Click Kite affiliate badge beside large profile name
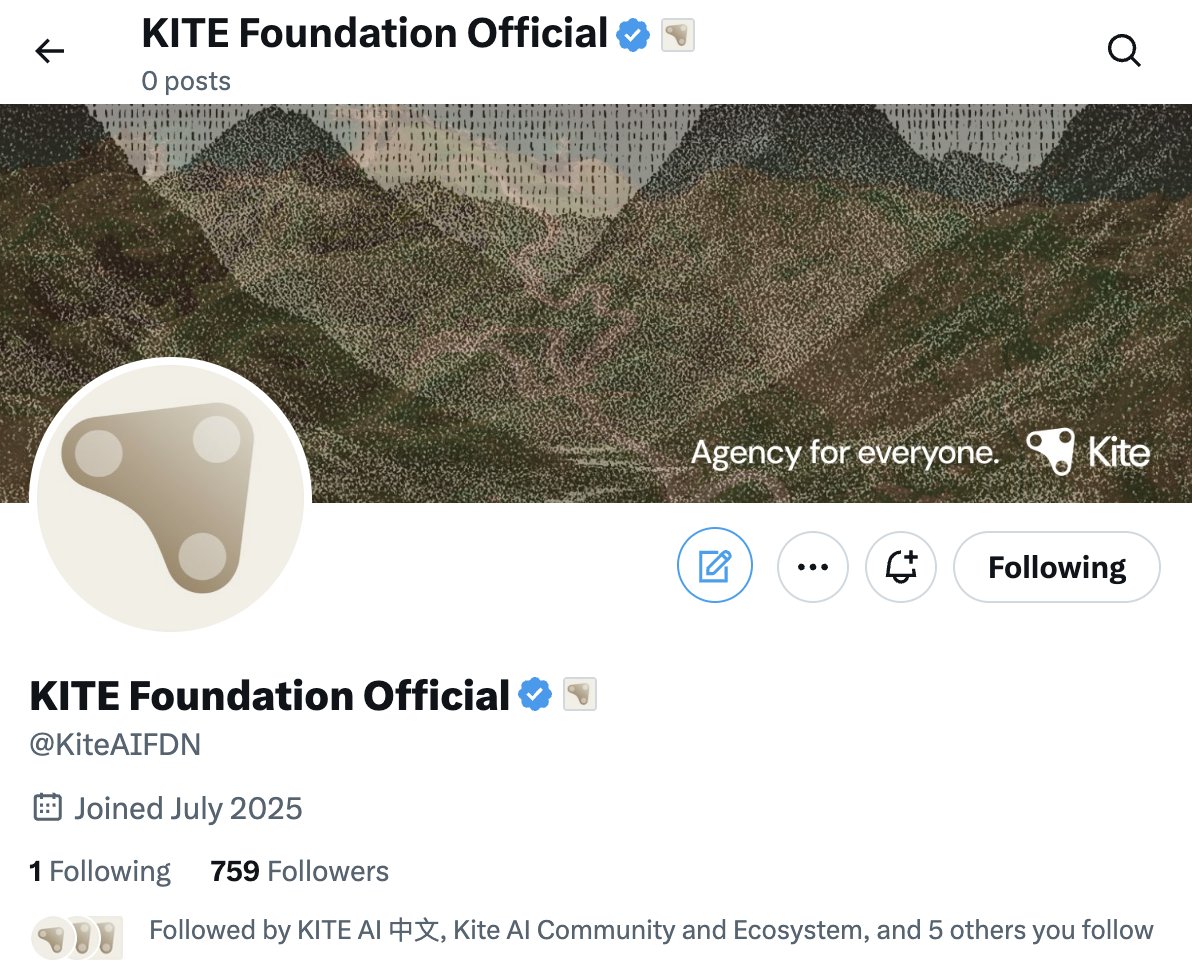The width and height of the screenshot is (1192, 980). tap(580, 694)
